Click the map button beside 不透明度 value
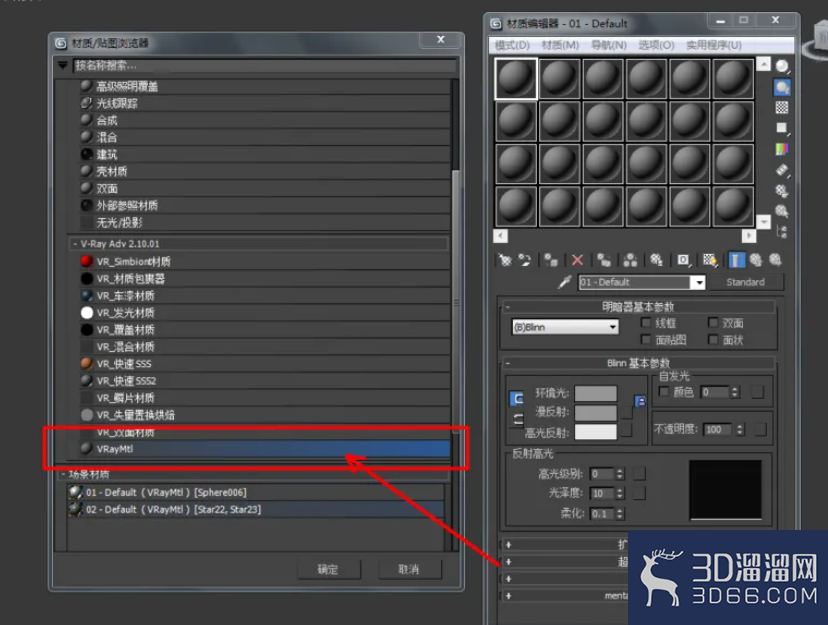Viewport: 828px width, 625px height. pyautogui.click(x=760, y=429)
